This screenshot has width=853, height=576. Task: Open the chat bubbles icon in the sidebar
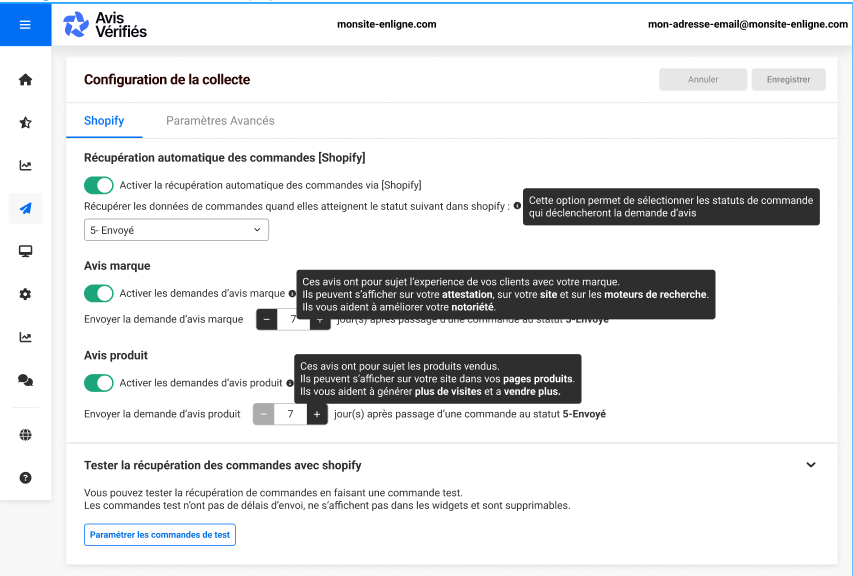(x=25, y=380)
